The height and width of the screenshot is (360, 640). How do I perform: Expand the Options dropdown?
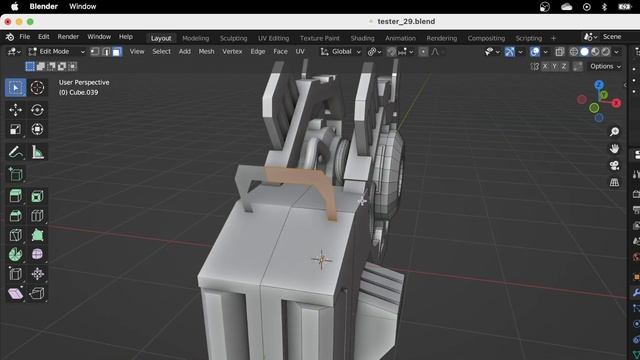[606, 66]
